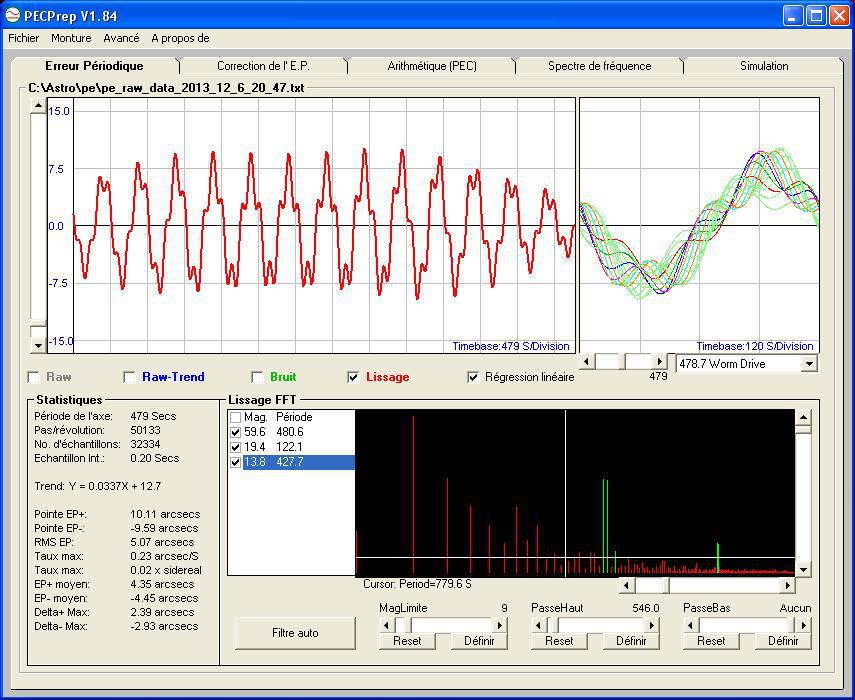
Task: Click the PasseBas slider track
Action: (740, 625)
